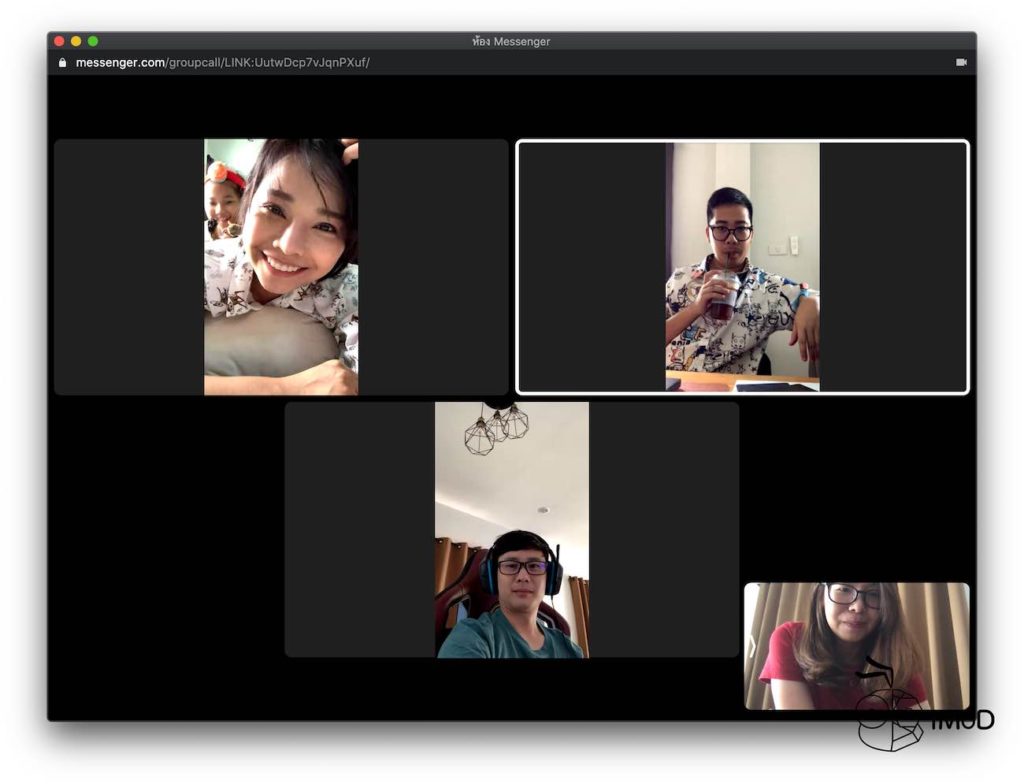Maximize the window using the green button
This screenshot has width=1024, height=784.
coord(93,41)
